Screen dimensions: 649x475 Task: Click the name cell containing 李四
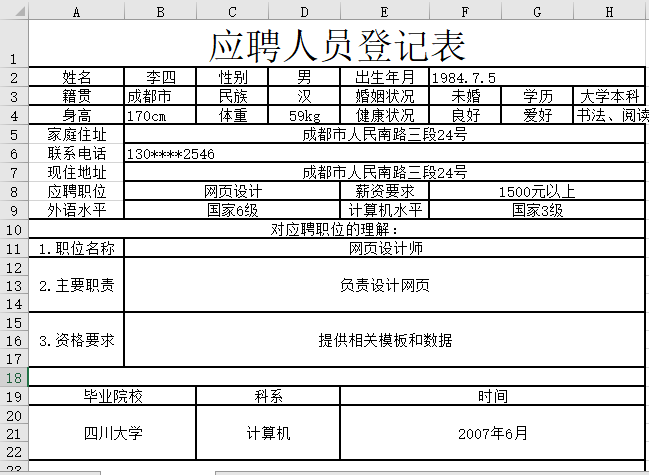(160, 77)
